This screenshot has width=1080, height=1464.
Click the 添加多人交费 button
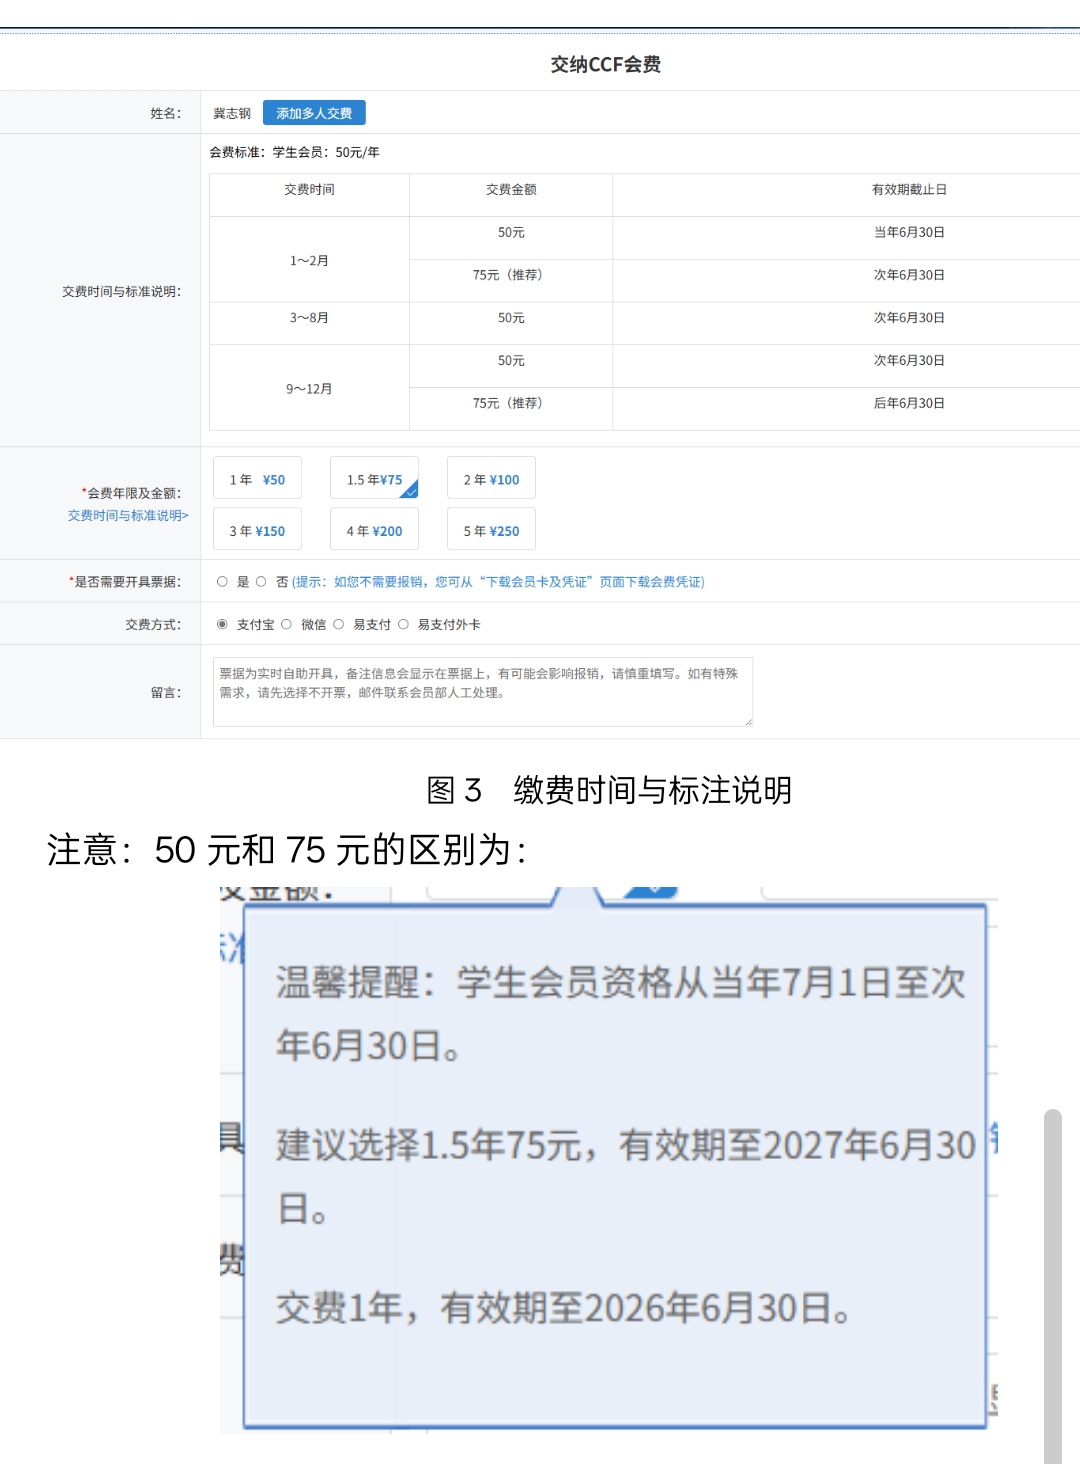coord(315,113)
